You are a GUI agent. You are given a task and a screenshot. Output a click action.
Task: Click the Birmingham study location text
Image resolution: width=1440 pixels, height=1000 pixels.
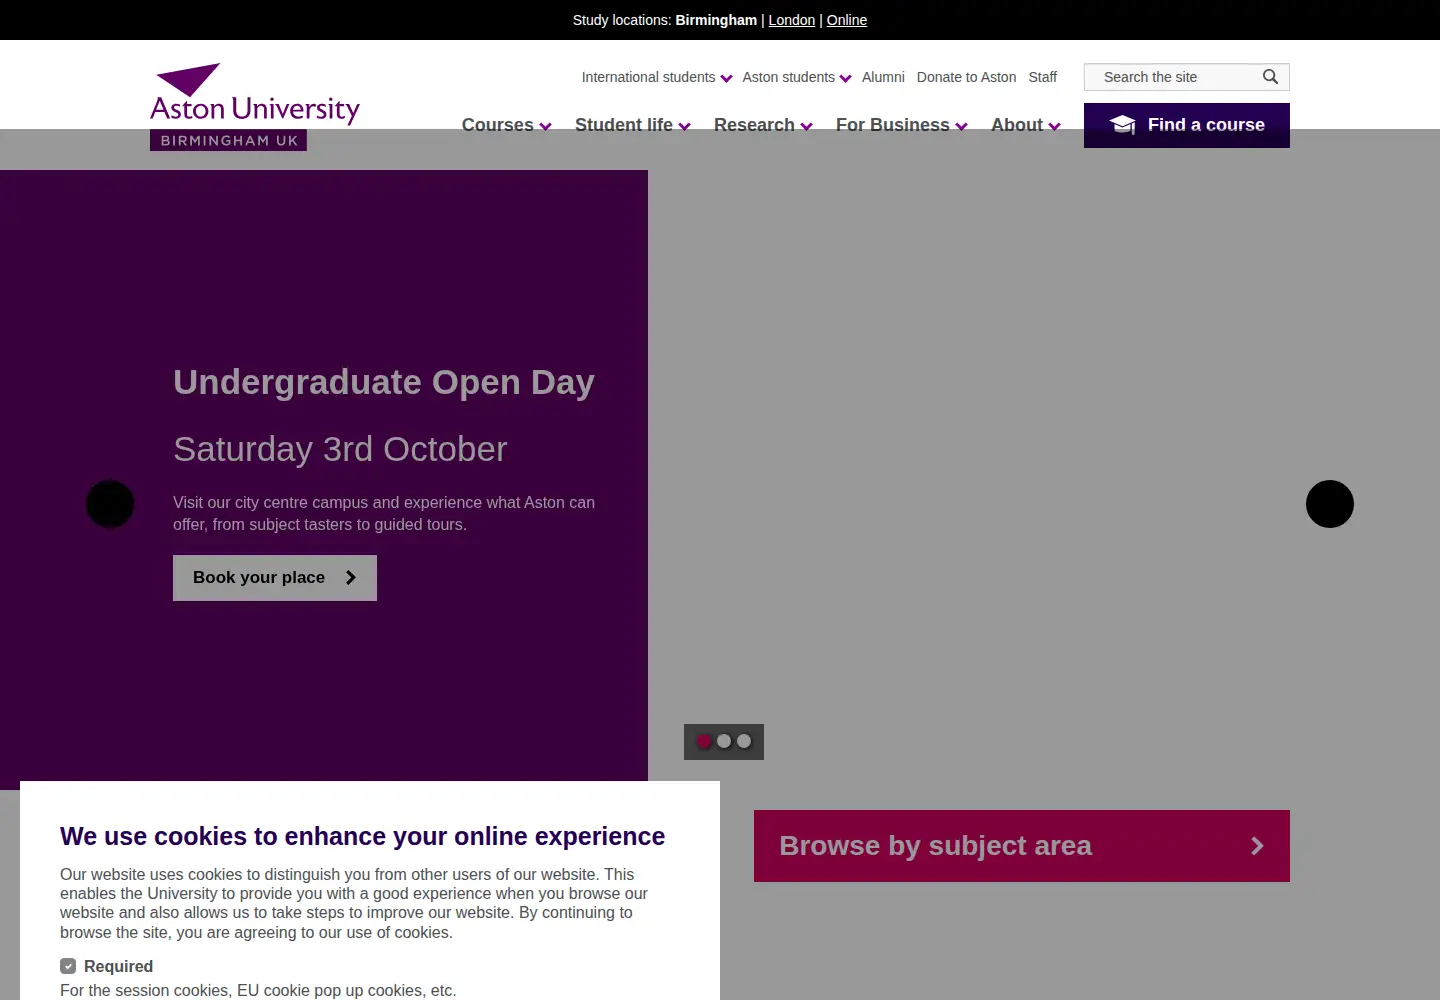pyautogui.click(x=716, y=20)
